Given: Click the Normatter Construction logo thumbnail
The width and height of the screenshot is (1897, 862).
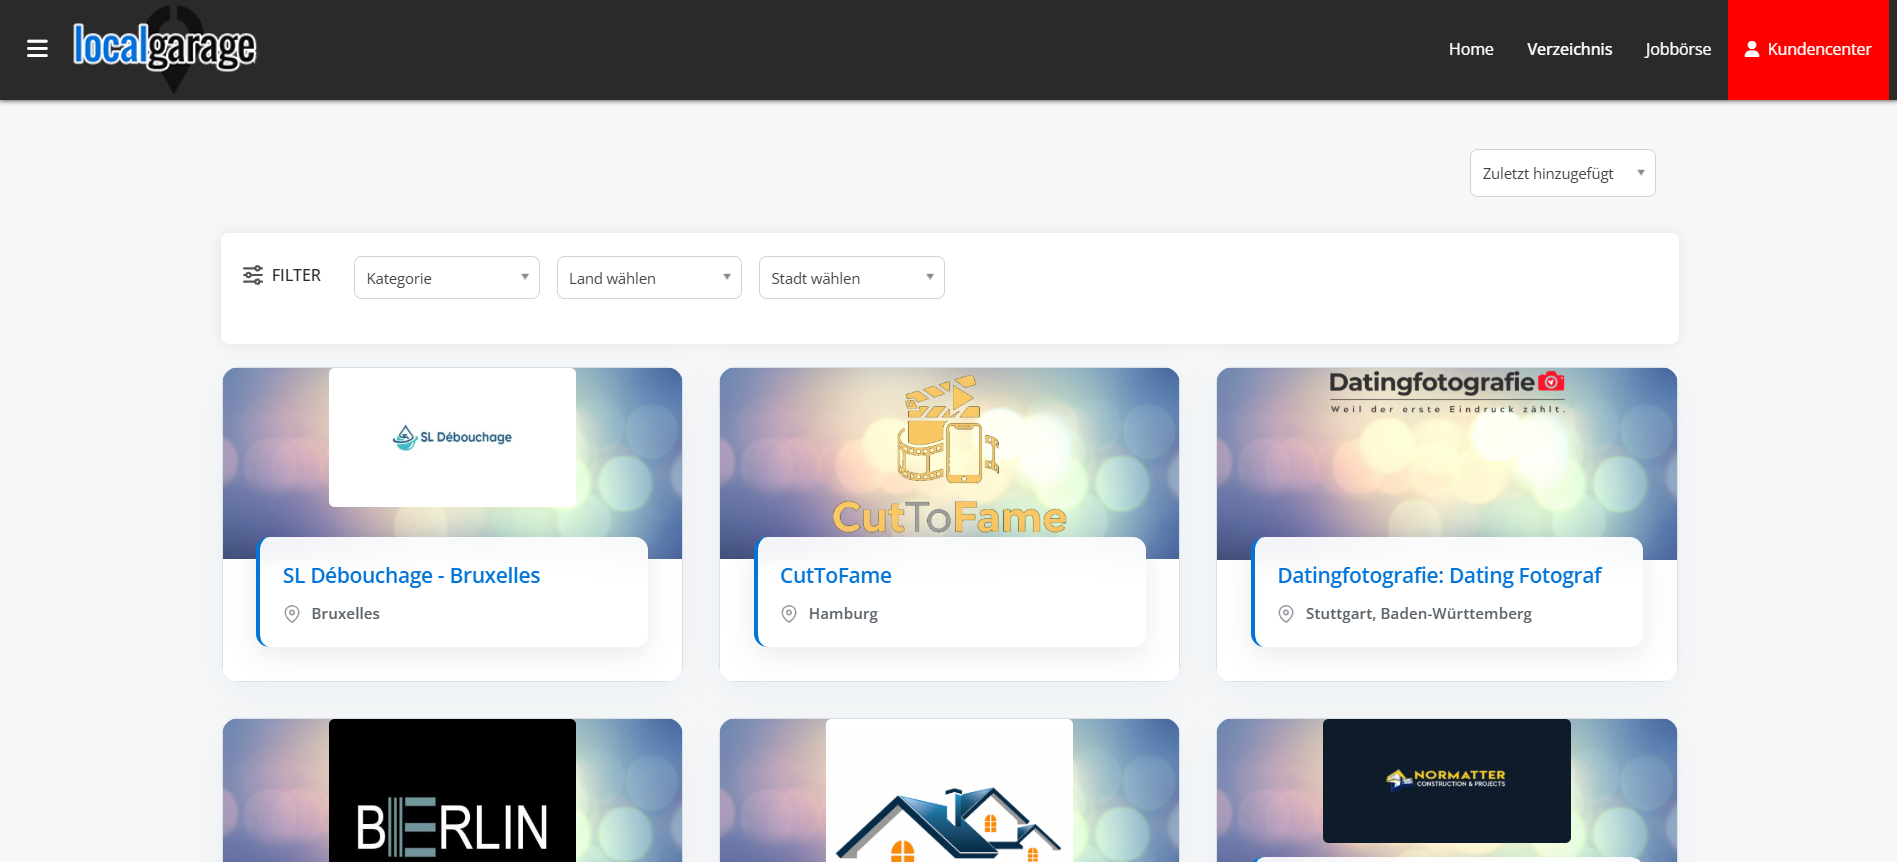Looking at the screenshot, I should (1446, 780).
